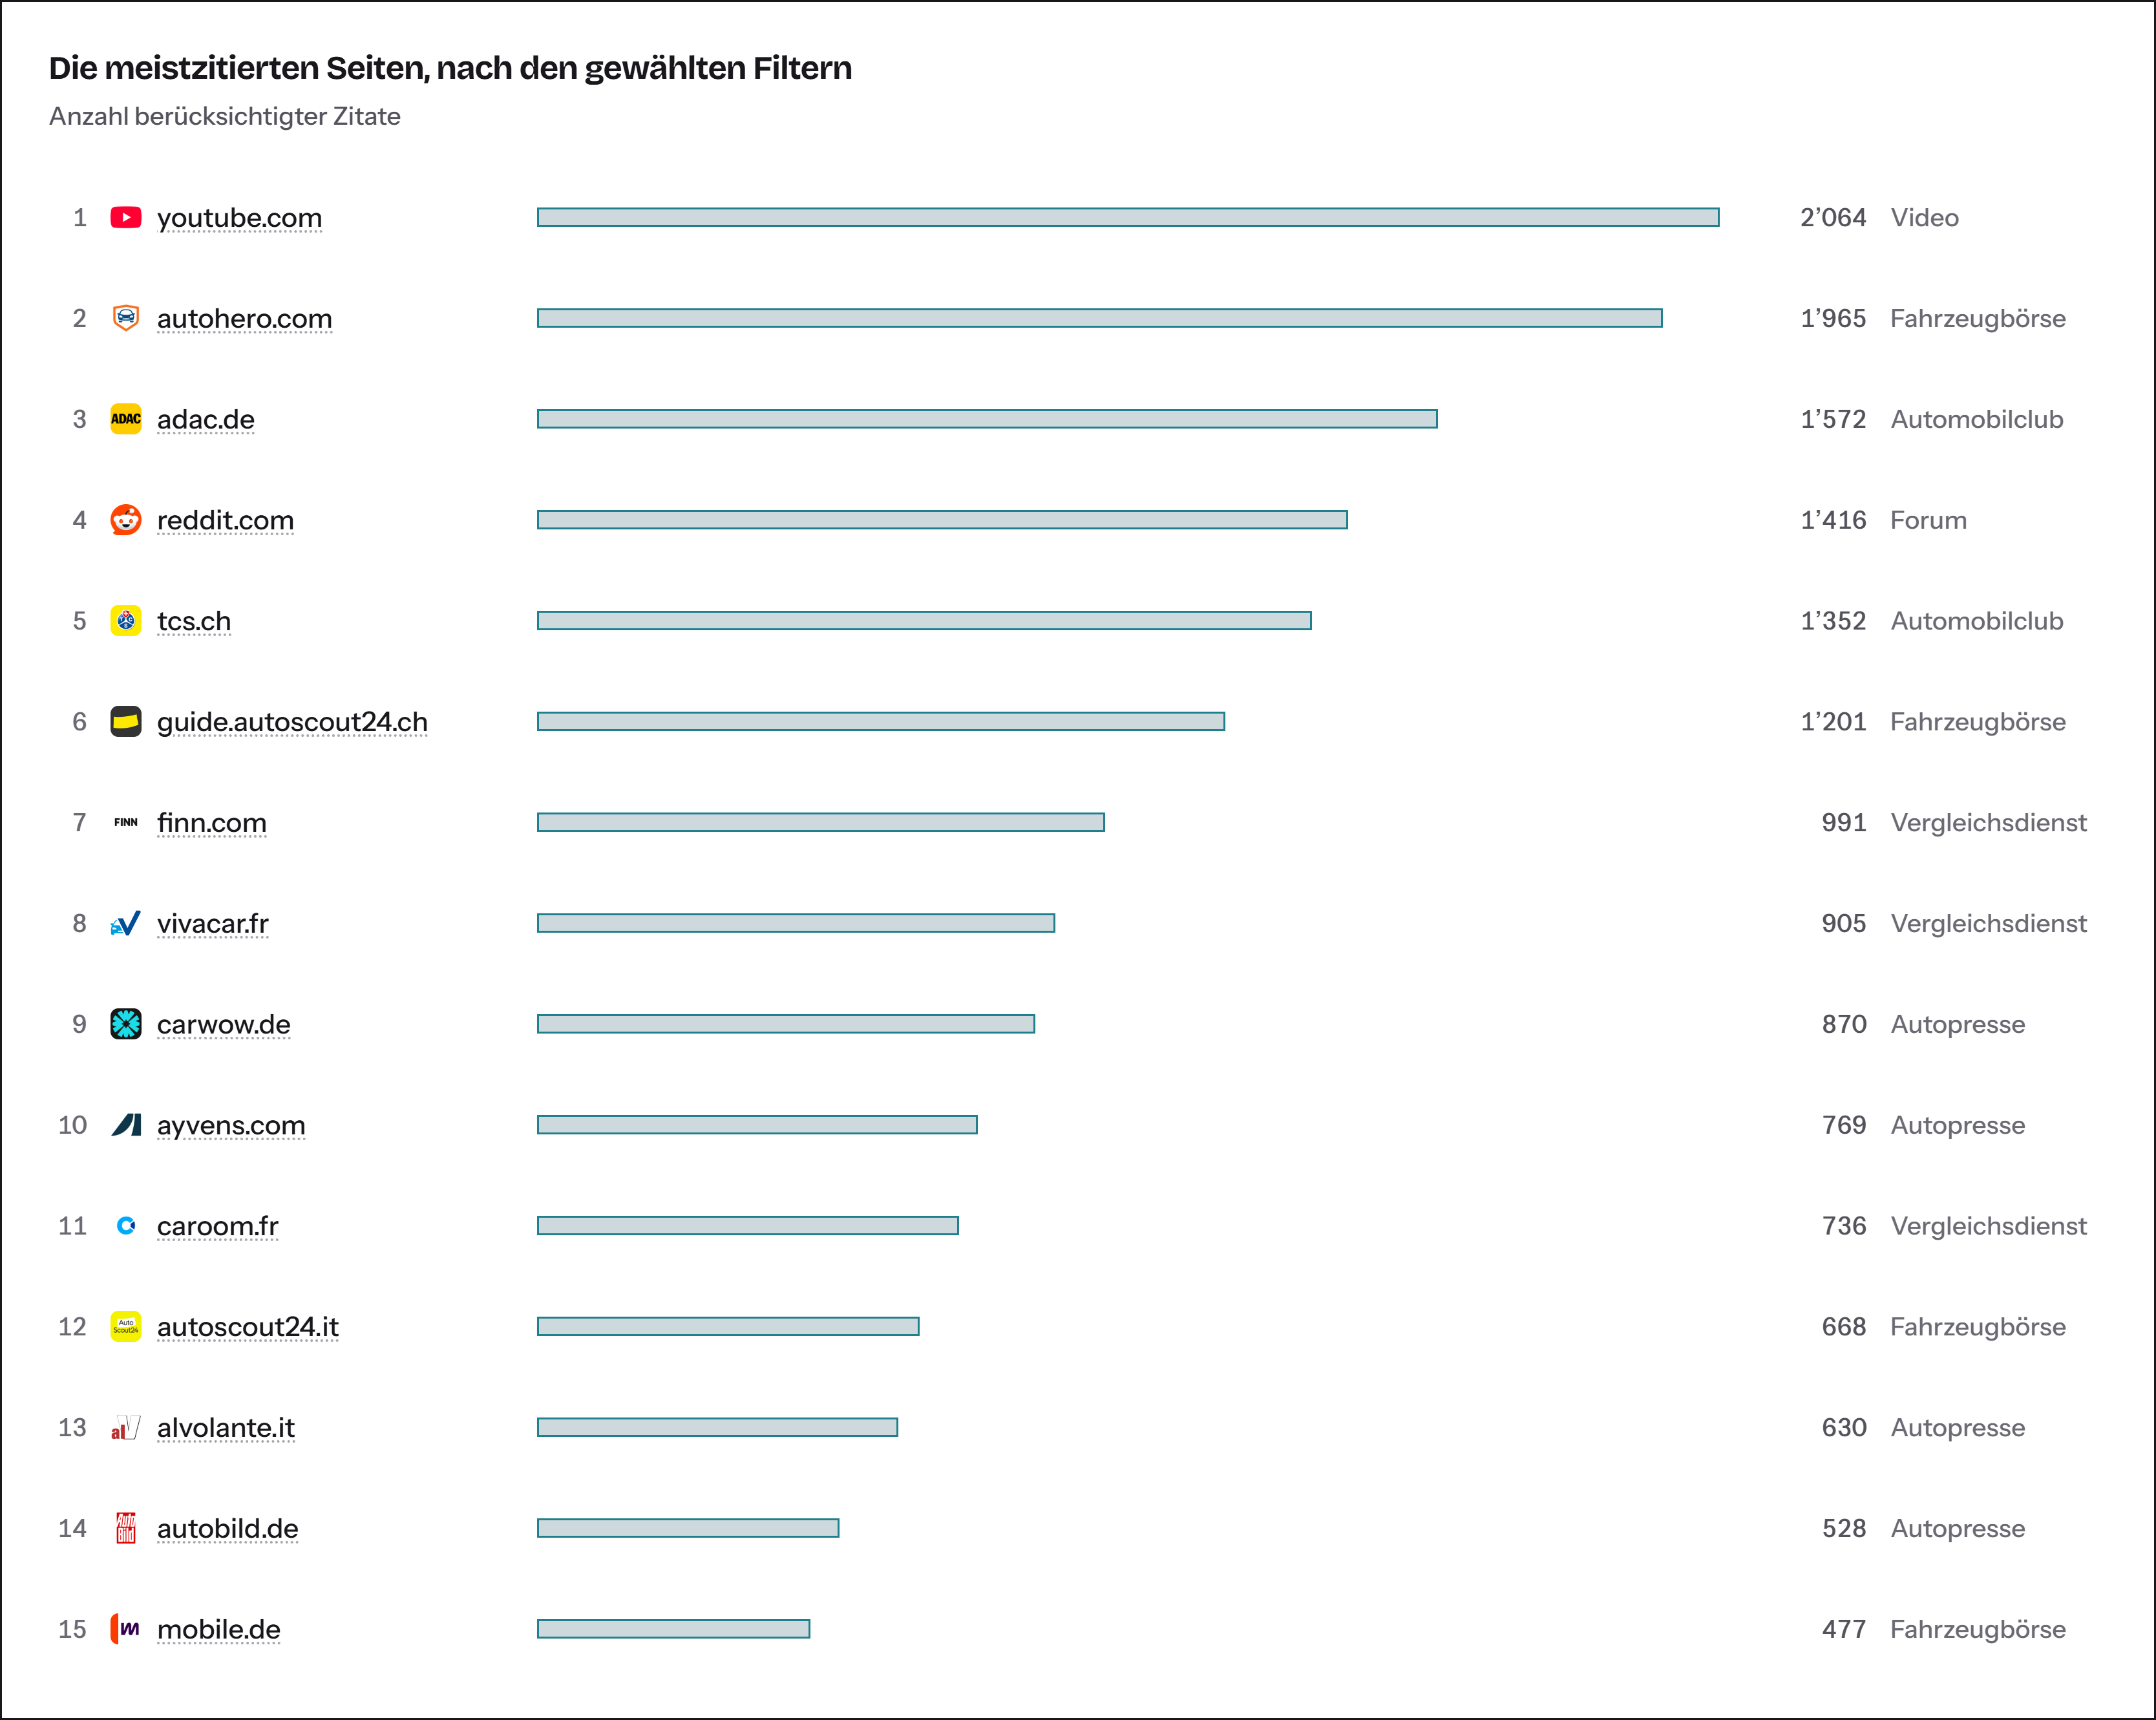Click the autohero.com citation bar
This screenshot has width=2156, height=1720.
tap(1100, 318)
